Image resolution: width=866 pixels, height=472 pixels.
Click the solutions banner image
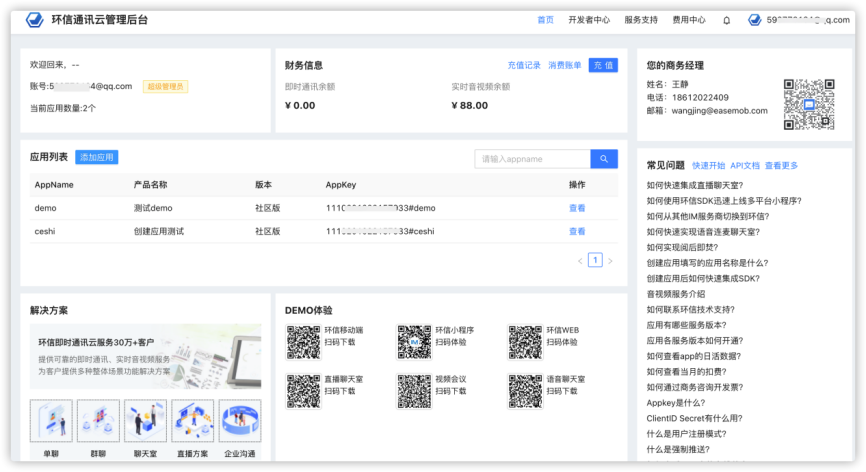(x=145, y=356)
